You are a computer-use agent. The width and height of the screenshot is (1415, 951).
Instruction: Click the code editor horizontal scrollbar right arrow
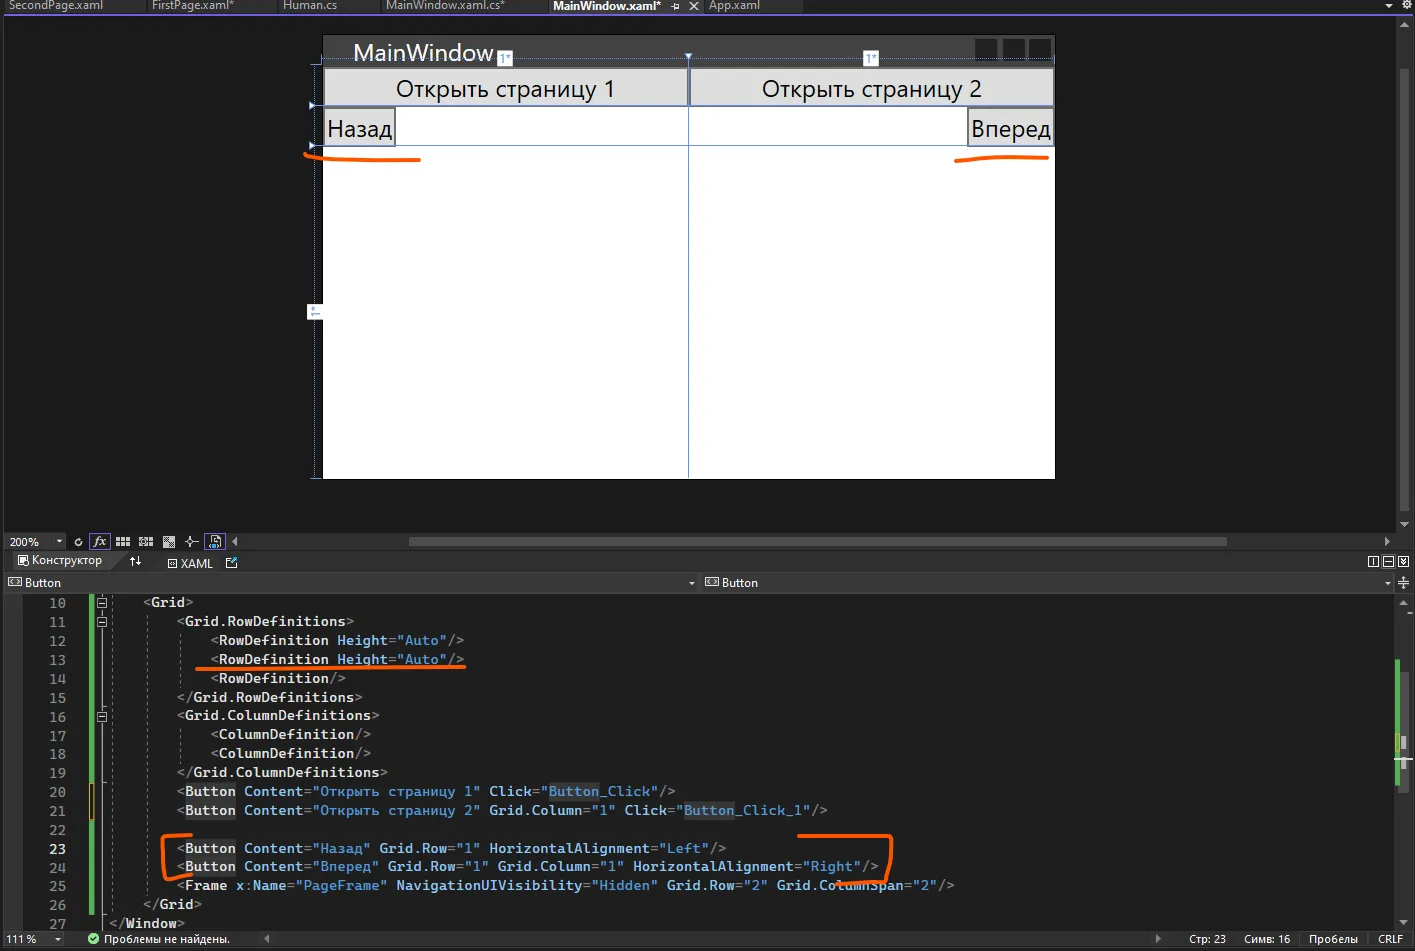pyautogui.click(x=1158, y=938)
